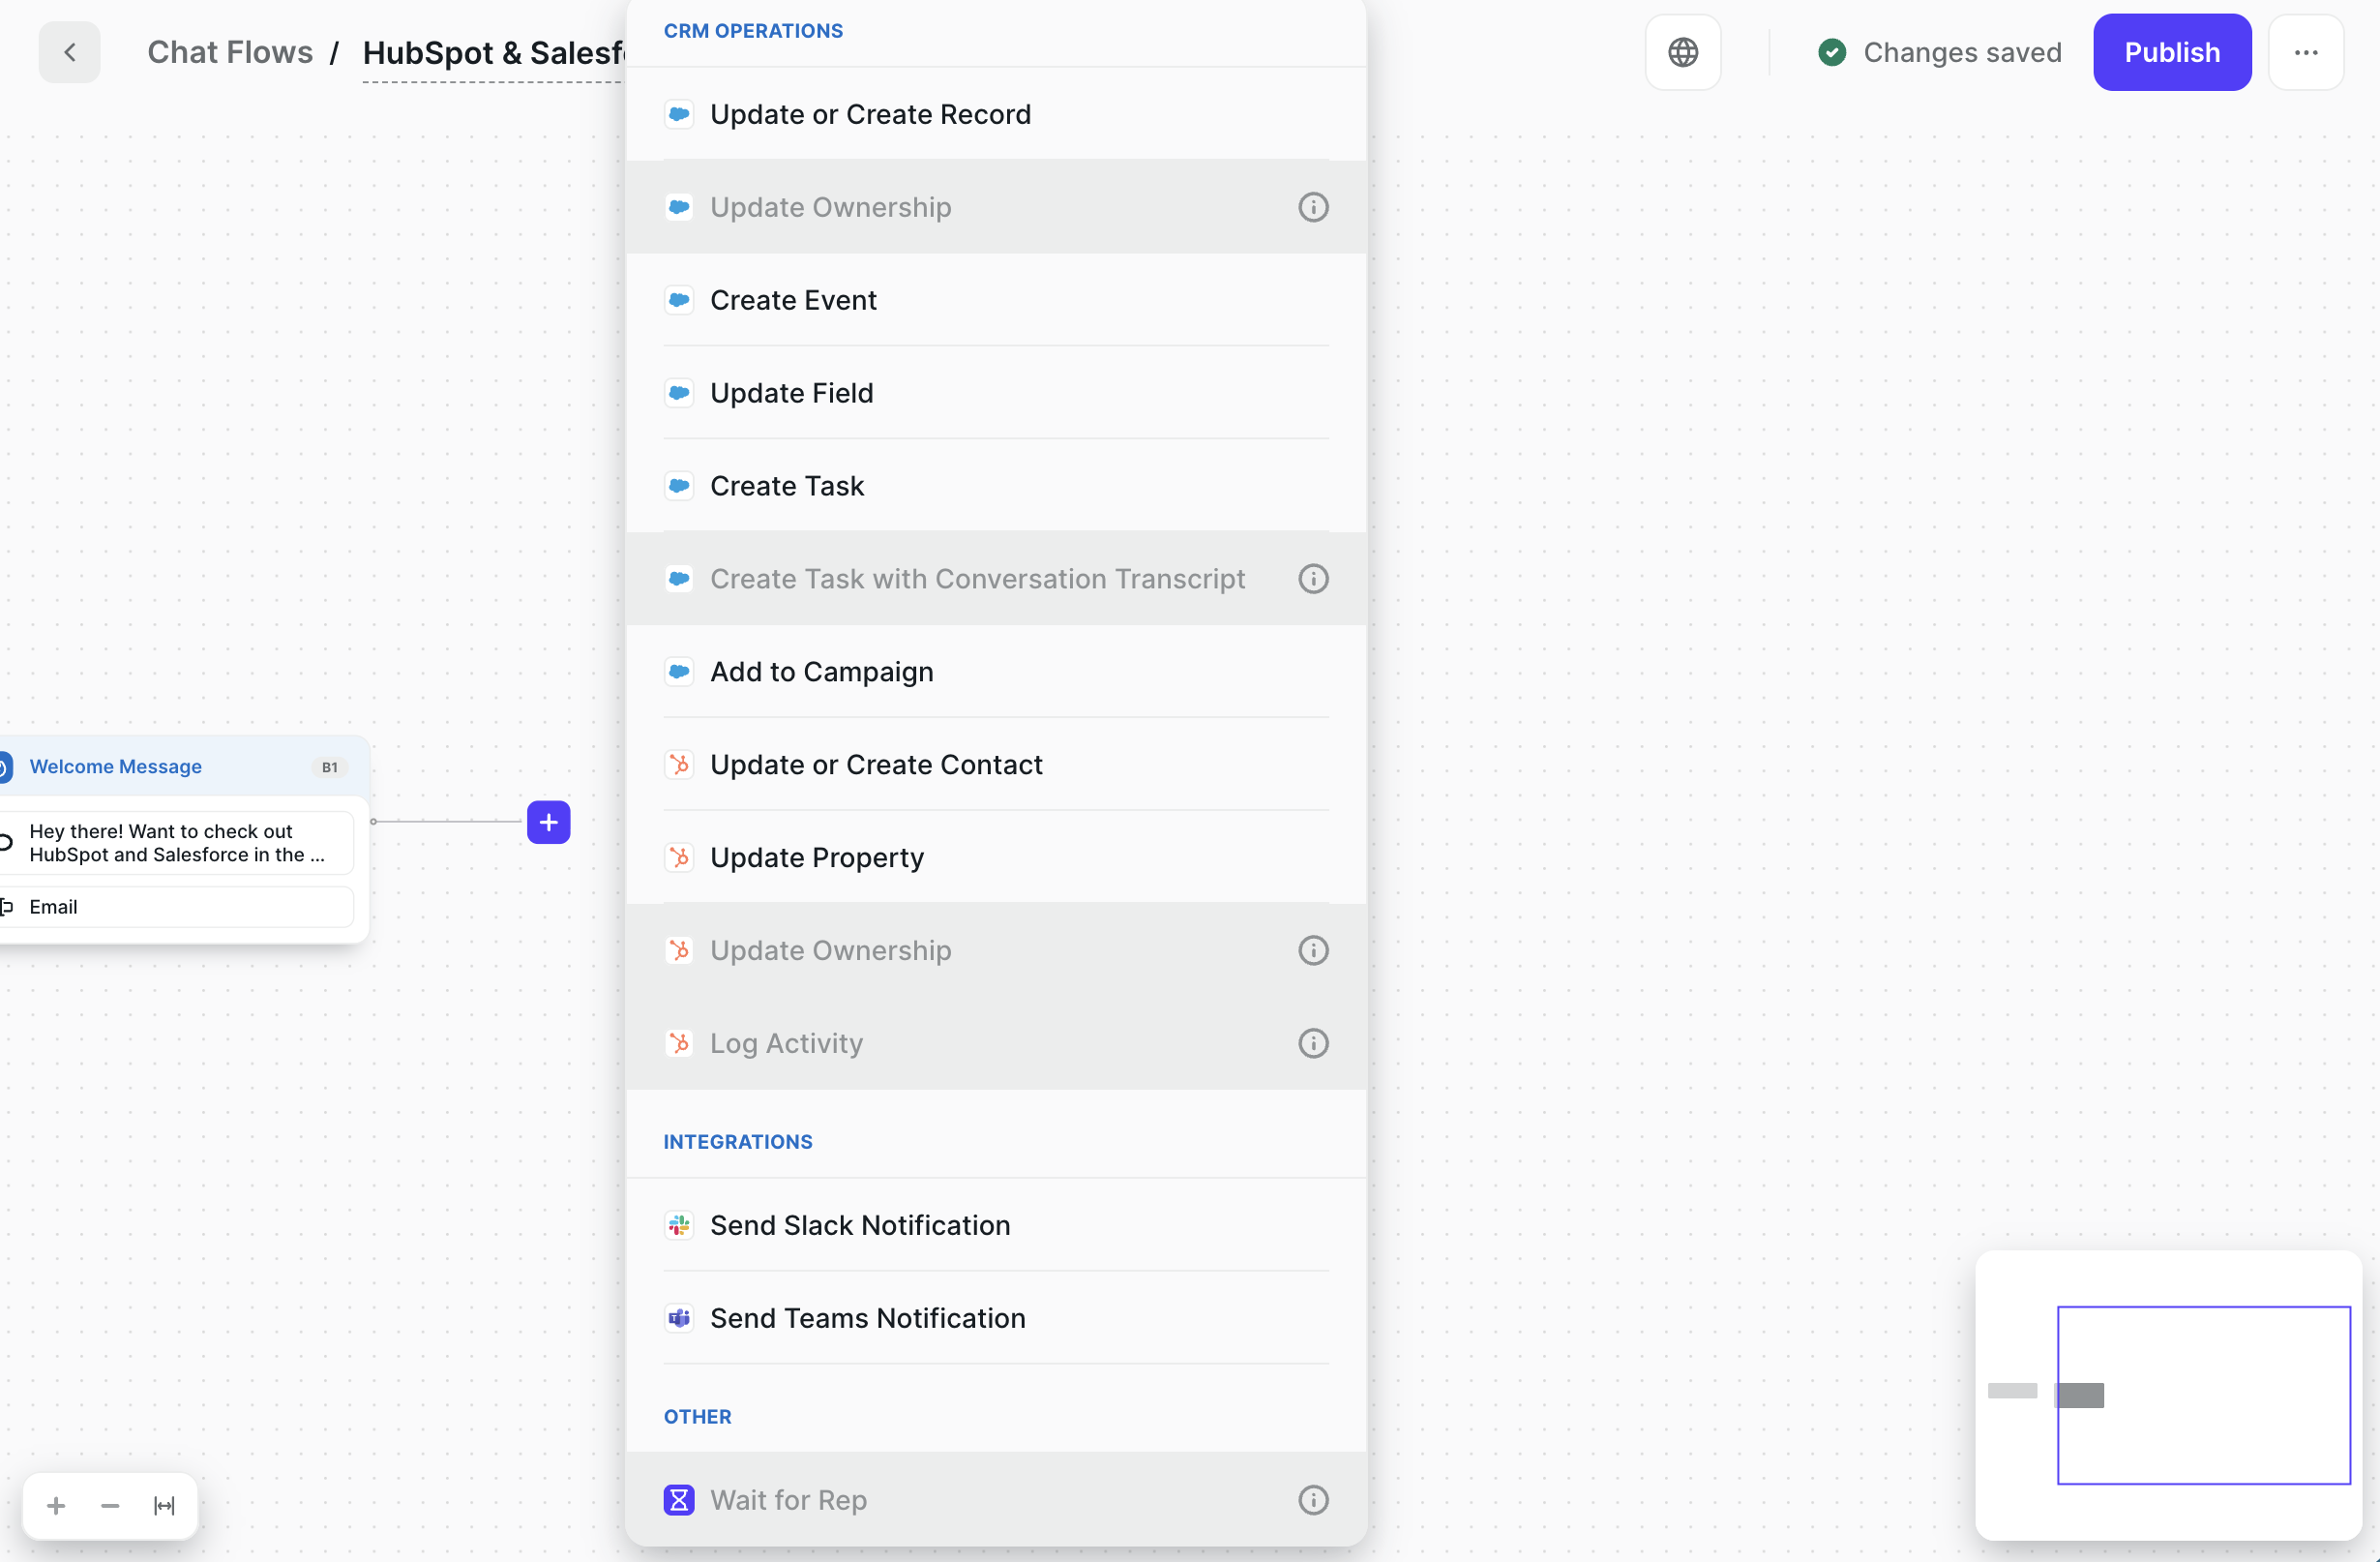This screenshot has height=1562, width=2380.
Task: Open the three-dot more options menu
Action: [2306, 52]
